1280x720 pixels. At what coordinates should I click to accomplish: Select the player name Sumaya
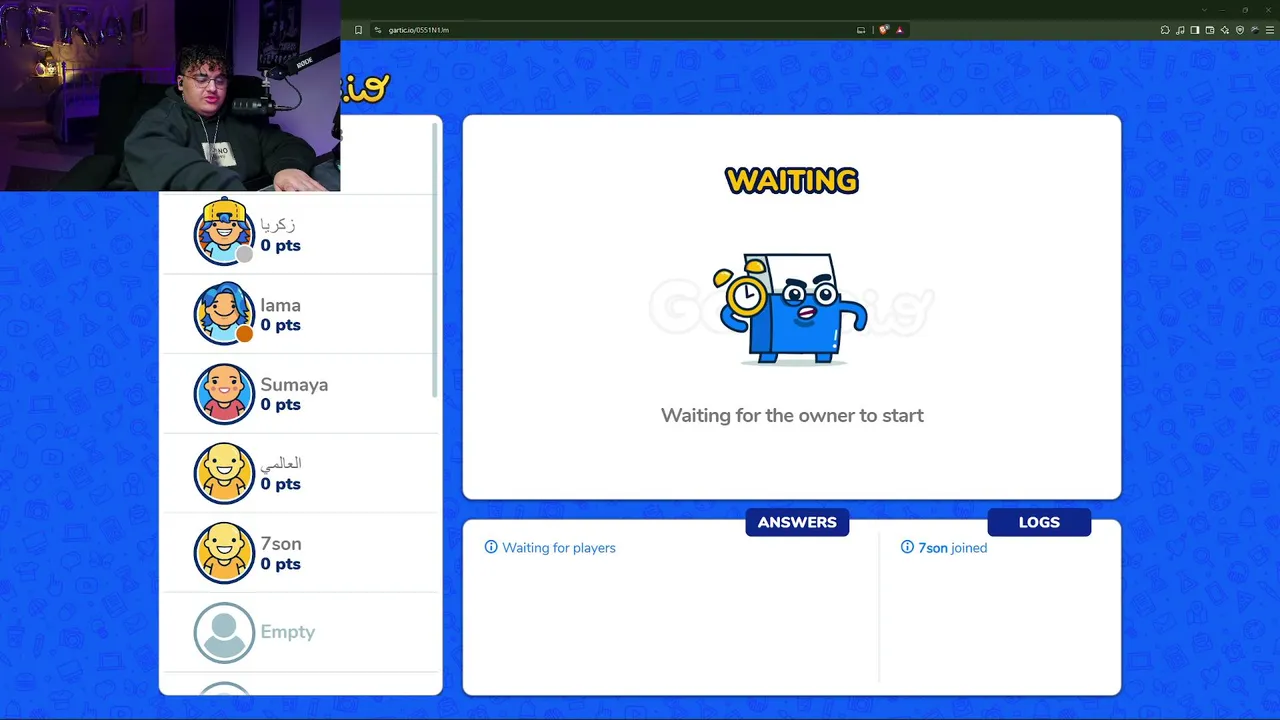point(294,385)
